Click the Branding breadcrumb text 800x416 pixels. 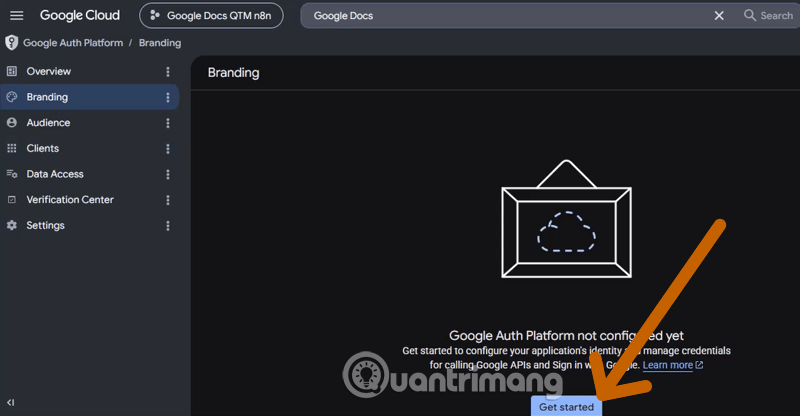[x=160, y=43]
